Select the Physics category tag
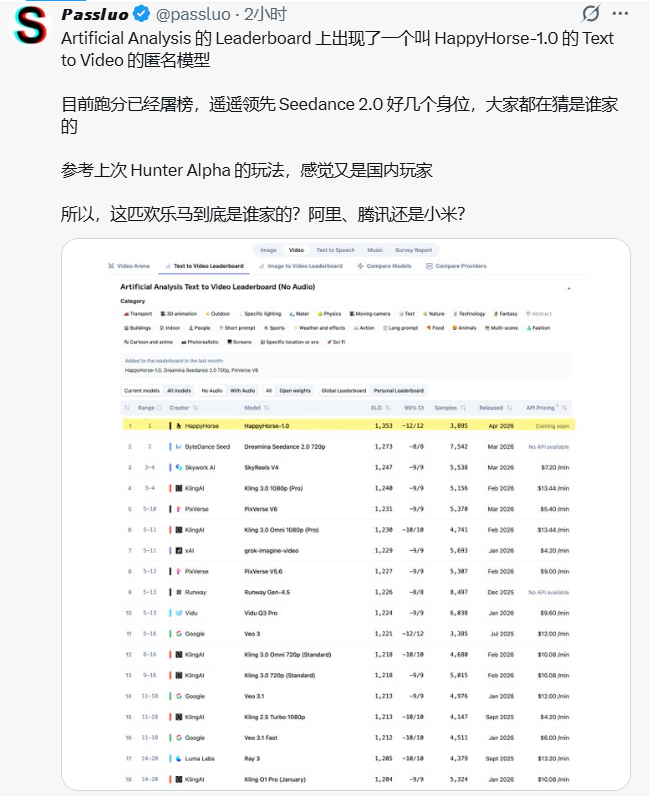The width and height of the screenshot is (654, 796). pos(331,314)
